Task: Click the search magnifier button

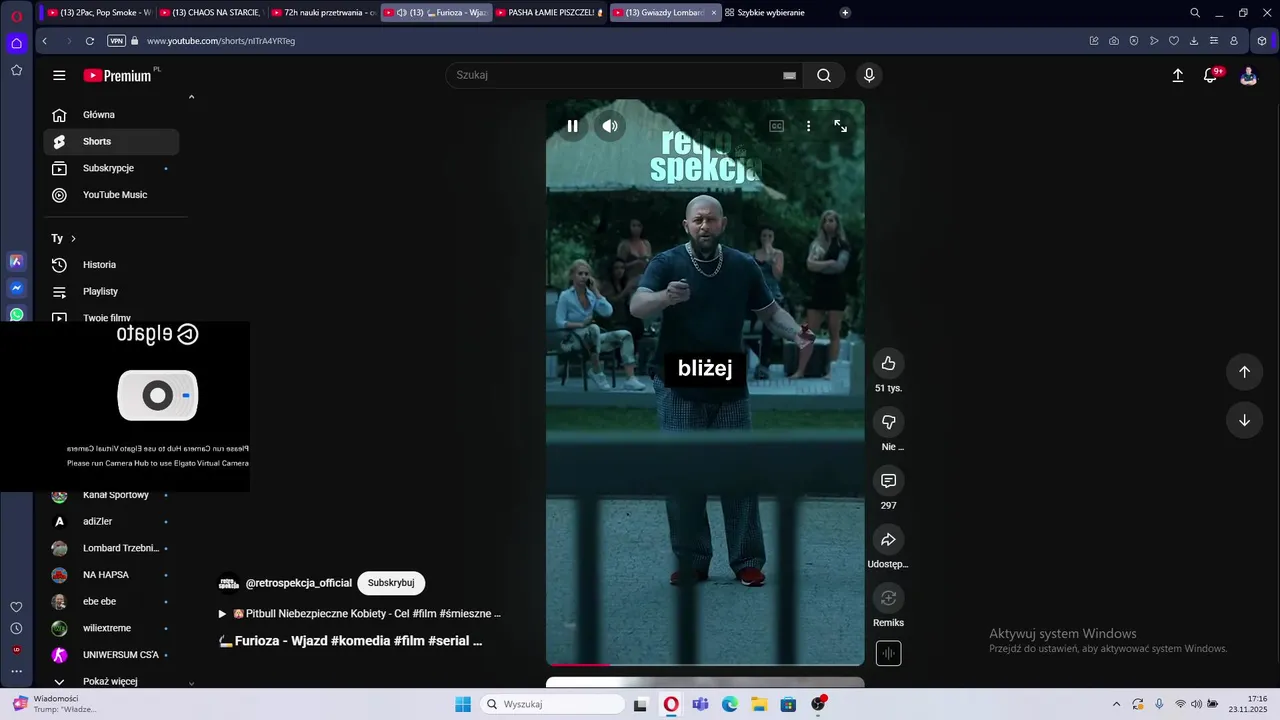Action: pyautogui.click(x=824, y=75)
